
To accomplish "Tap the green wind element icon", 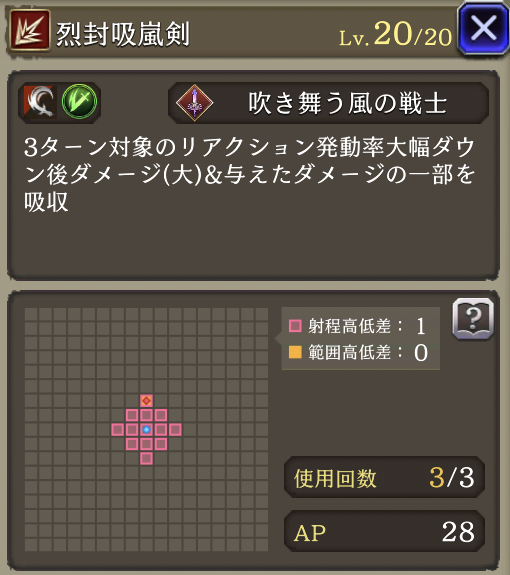I will pyautogui.click(x=80, y=102).
